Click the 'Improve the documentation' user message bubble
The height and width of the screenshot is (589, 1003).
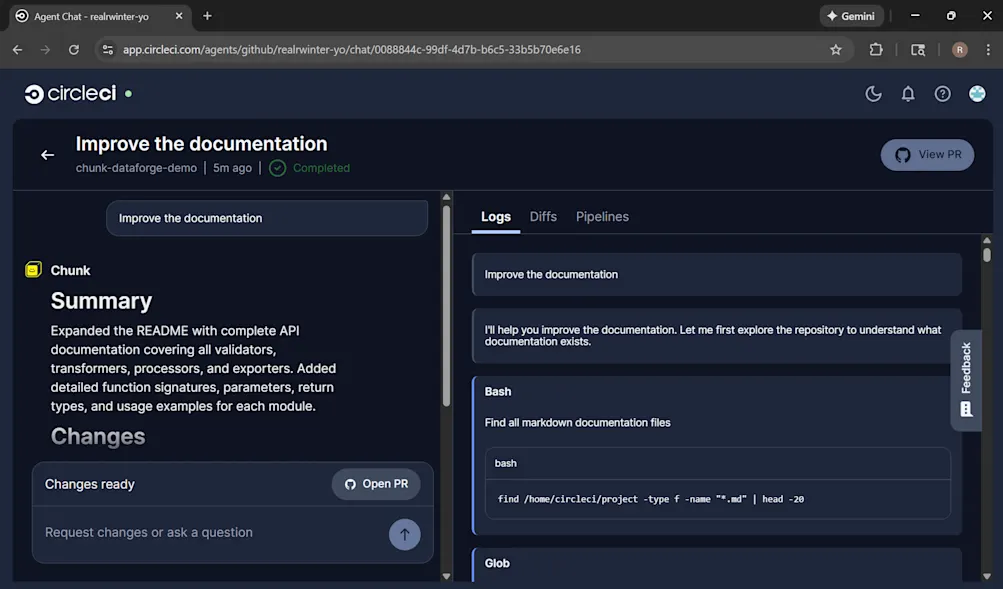(x=267, y=218)
